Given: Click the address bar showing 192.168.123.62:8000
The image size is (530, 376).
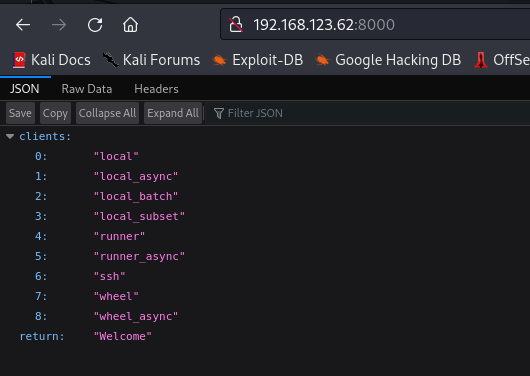Looking at the screenshot, I should tap(375, 25).
